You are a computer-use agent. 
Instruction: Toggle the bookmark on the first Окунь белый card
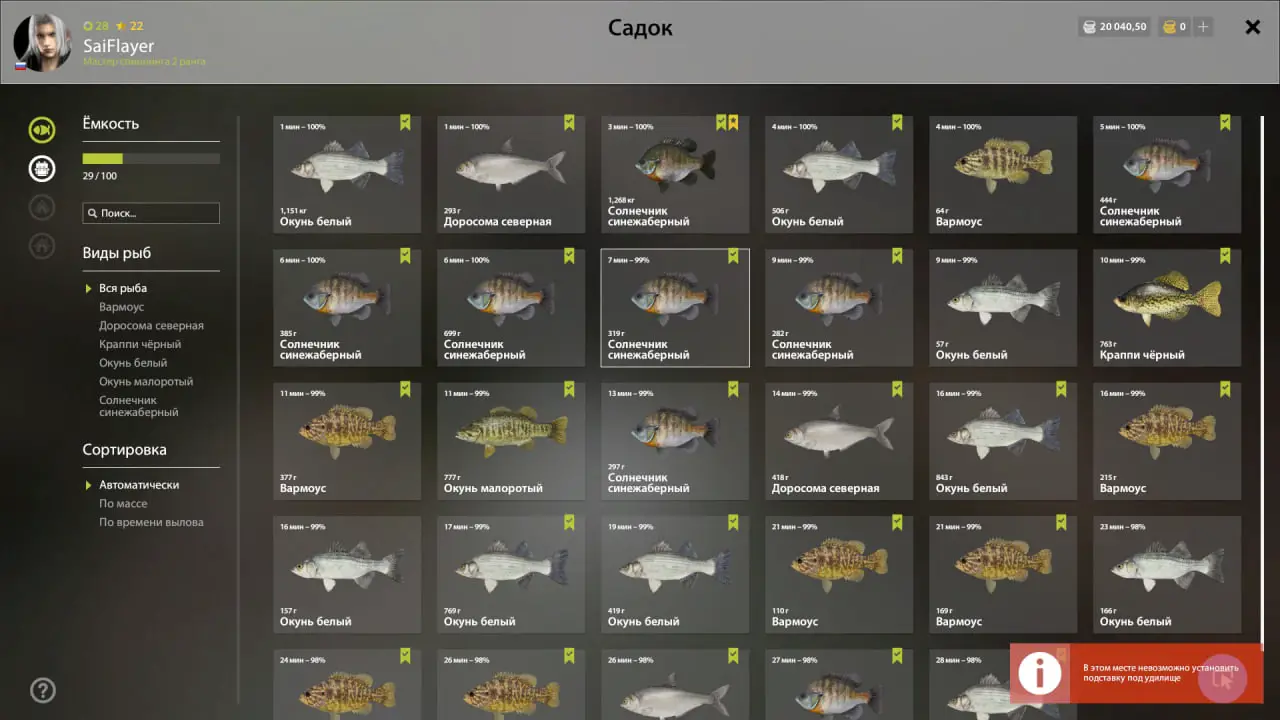(x=405, y=122)
